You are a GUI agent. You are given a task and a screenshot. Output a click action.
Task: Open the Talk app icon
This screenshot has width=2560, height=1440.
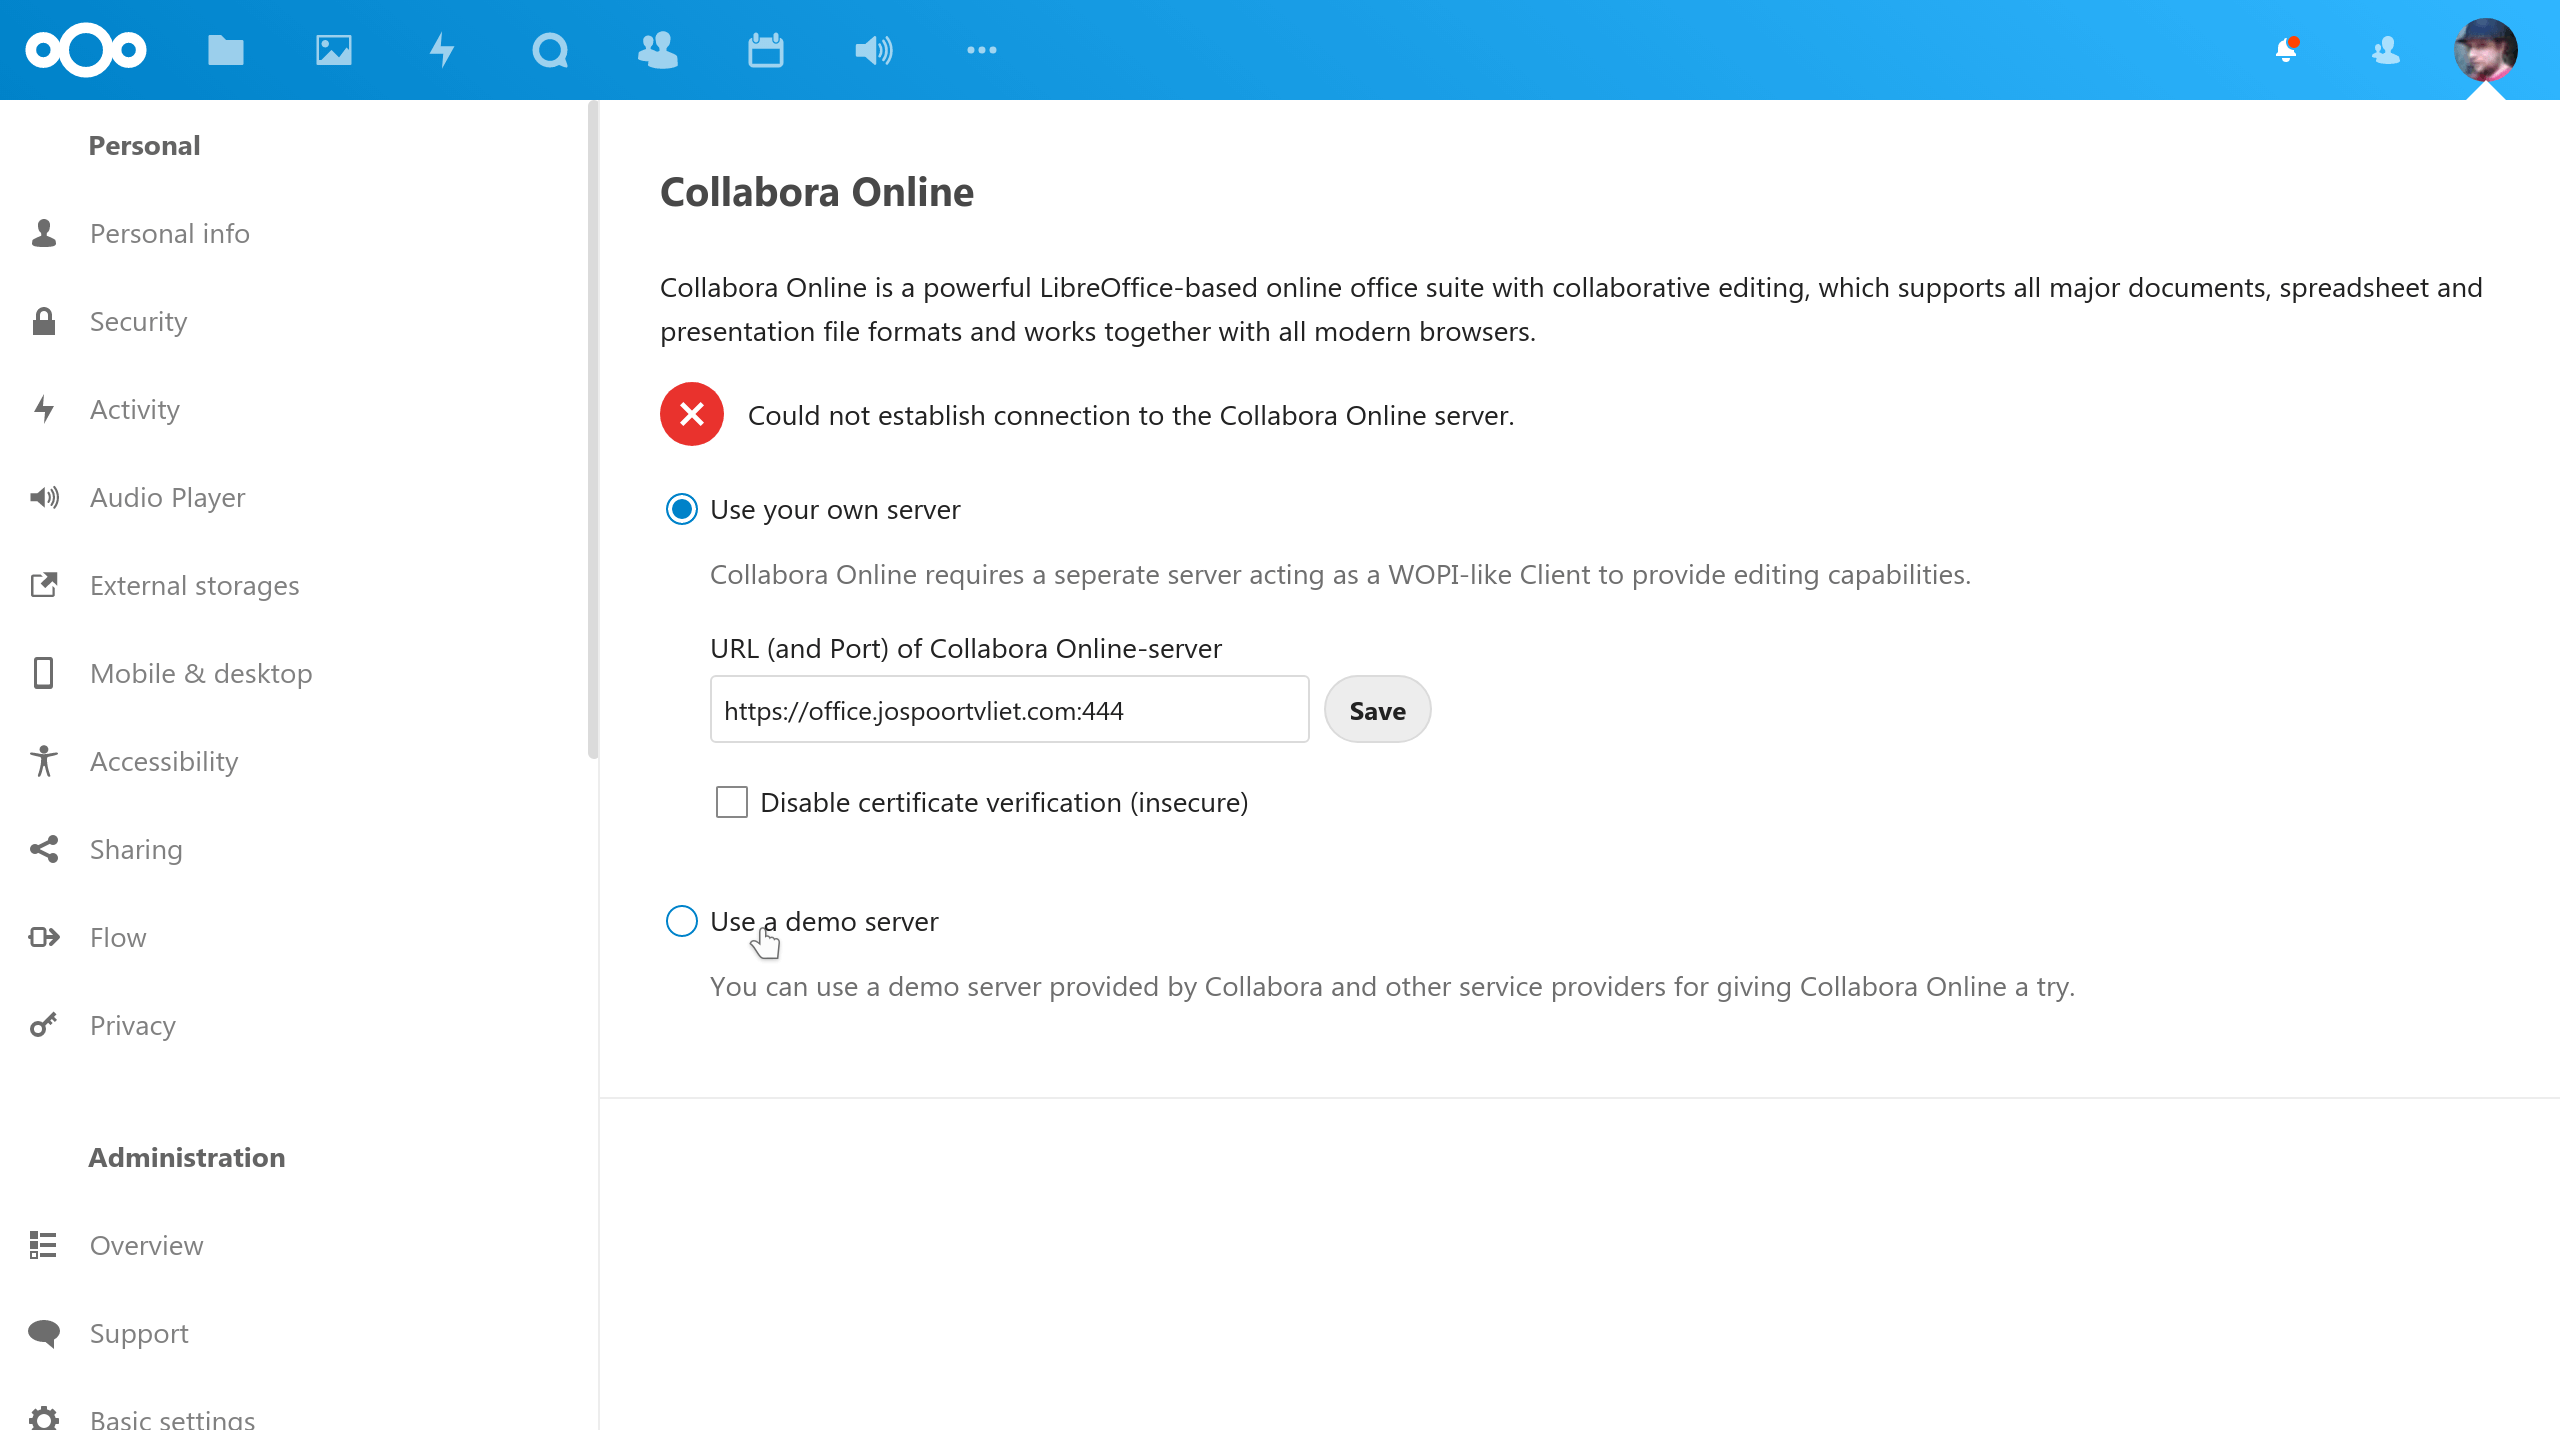coord(550,50)
